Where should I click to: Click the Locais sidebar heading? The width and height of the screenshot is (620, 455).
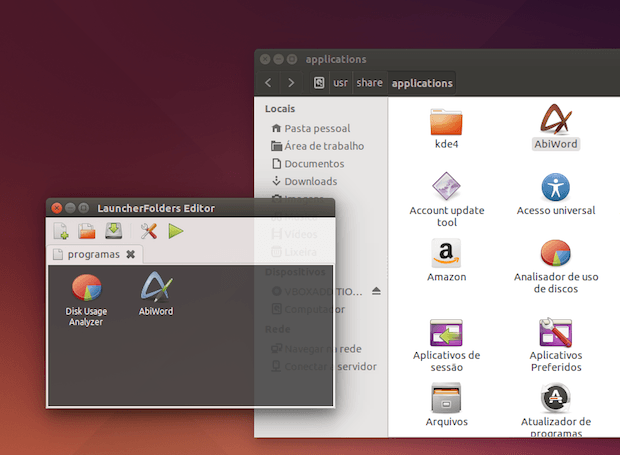click(280, 109)
